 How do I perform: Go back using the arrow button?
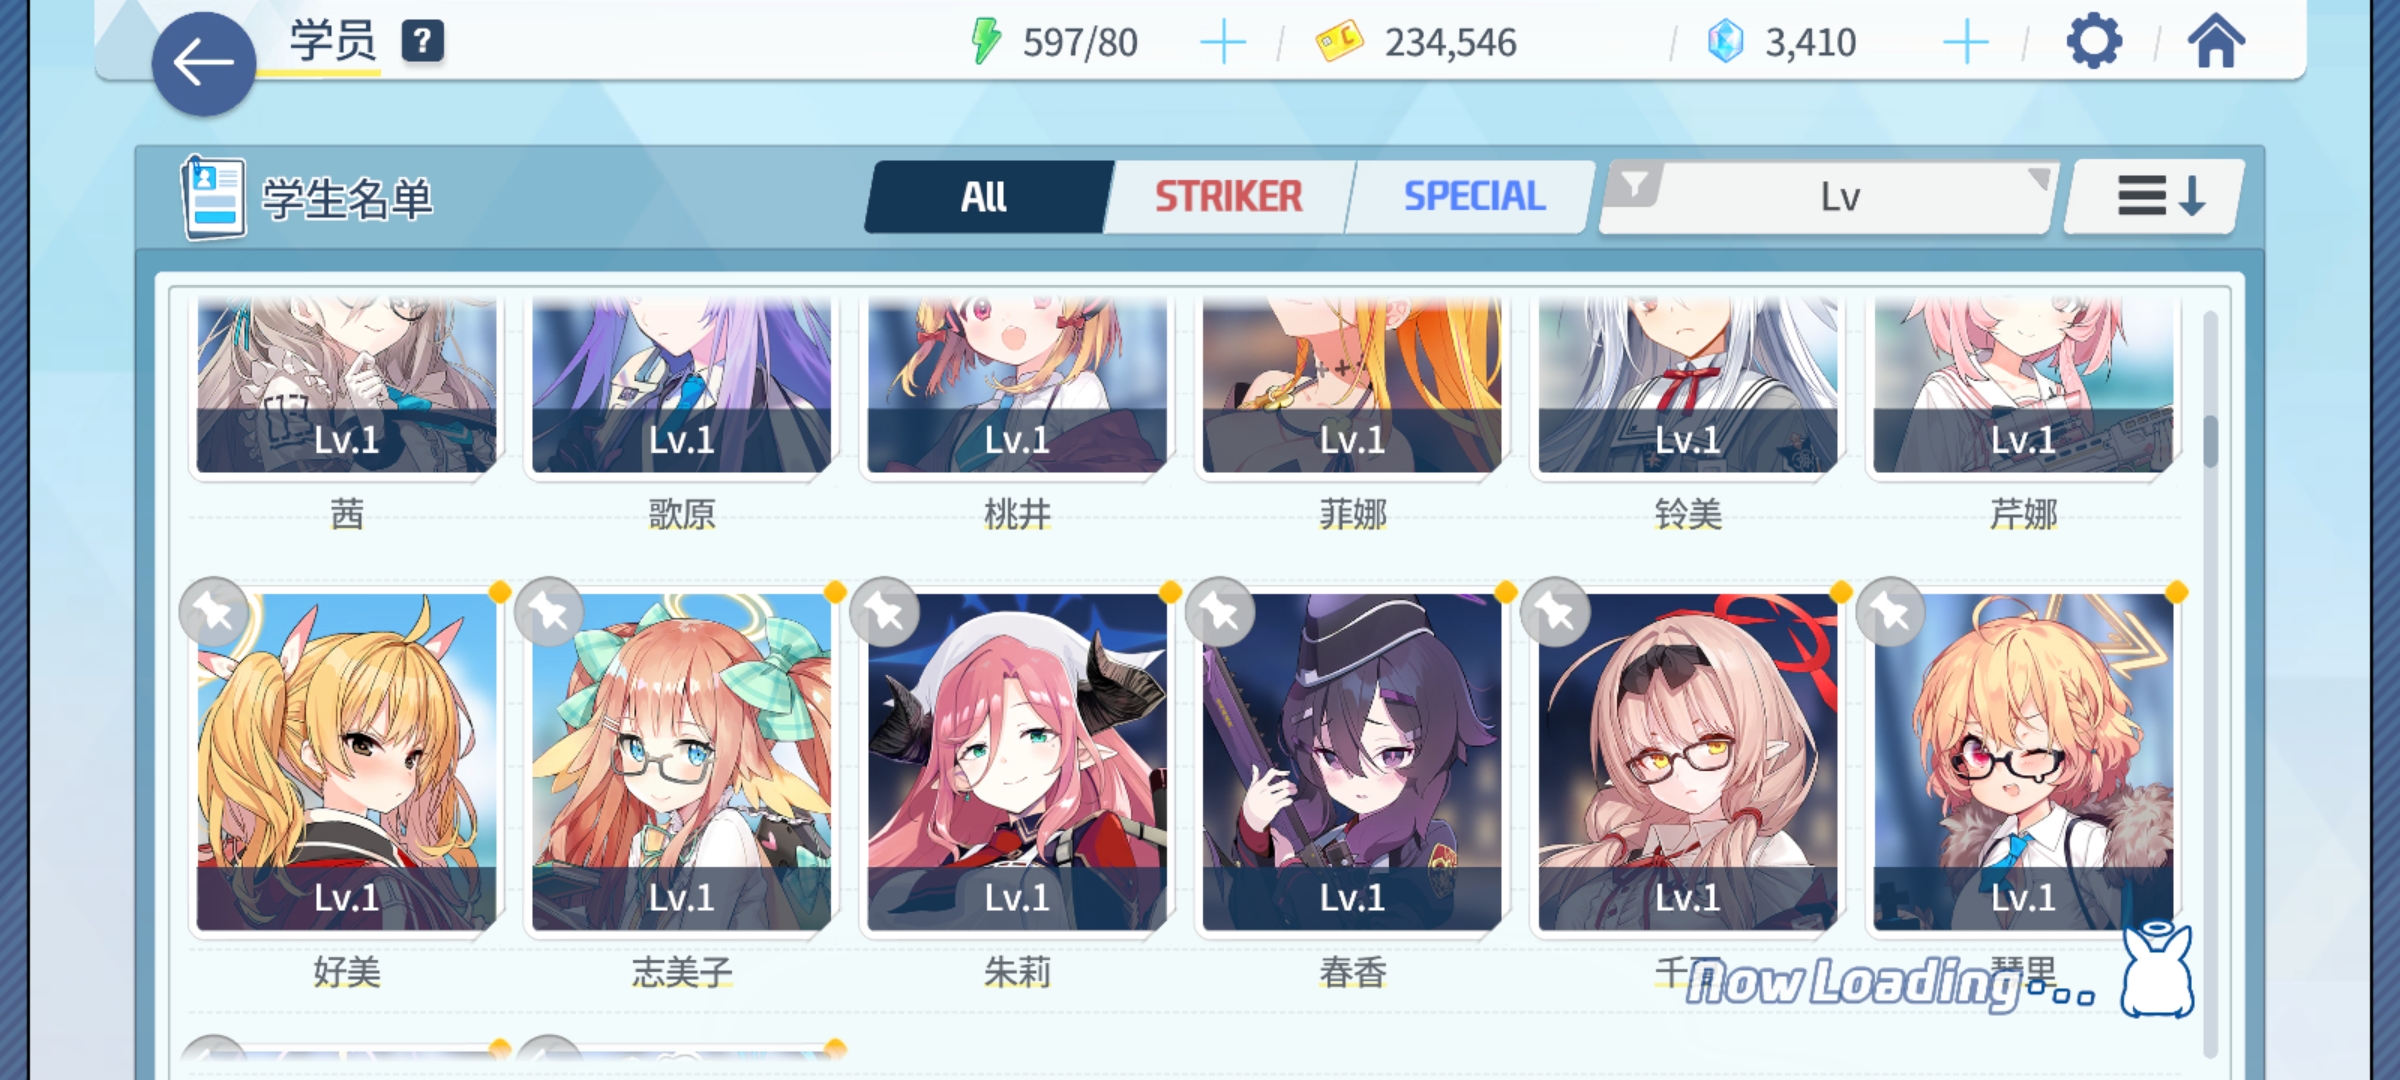pyautogui.click(x=204, y=64)
